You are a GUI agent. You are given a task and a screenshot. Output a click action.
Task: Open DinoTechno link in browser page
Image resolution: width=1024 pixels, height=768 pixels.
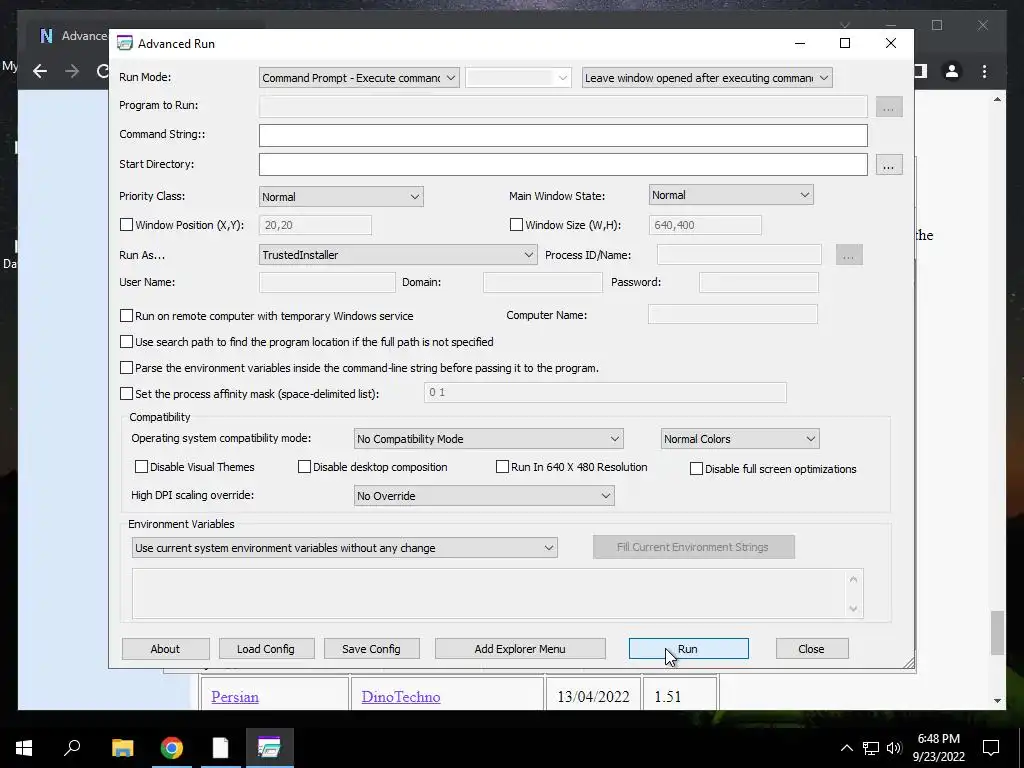[400, 697]
